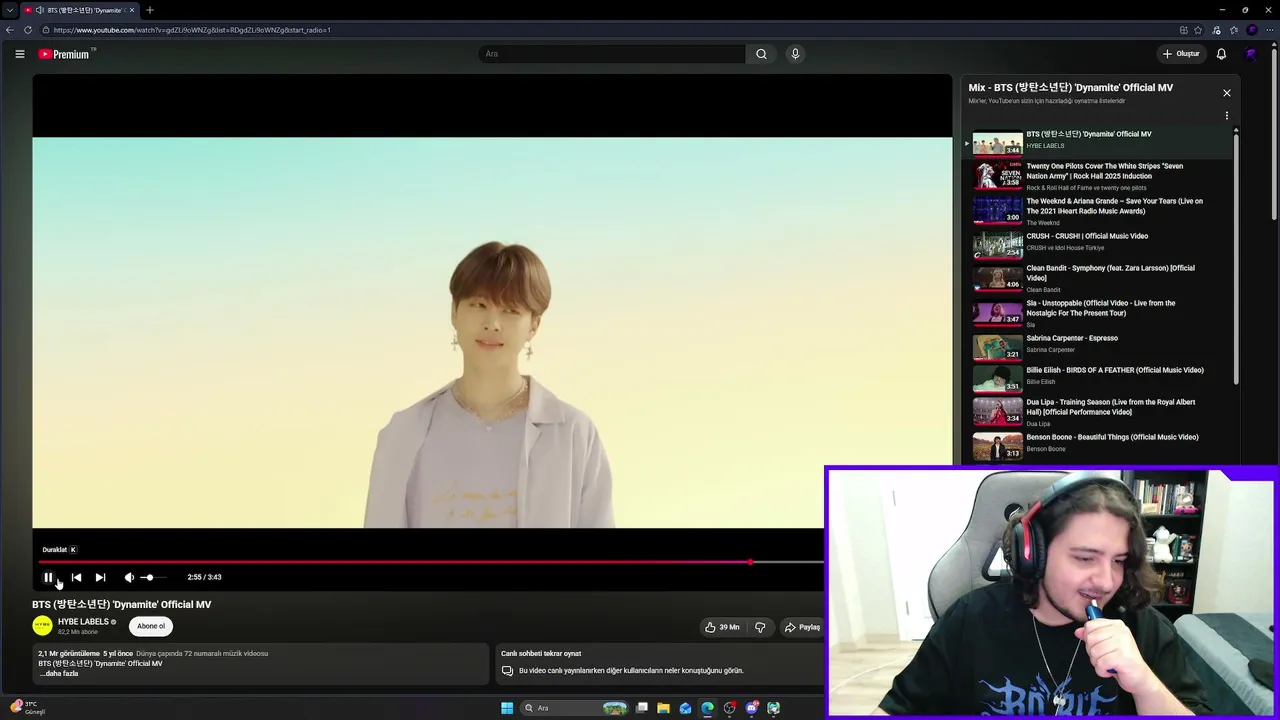Open the YouTube hamburger guide menu
Image resolution: width=1280 pixels, height=720 pixels.
pyautogui.click(x=20, y=54)
